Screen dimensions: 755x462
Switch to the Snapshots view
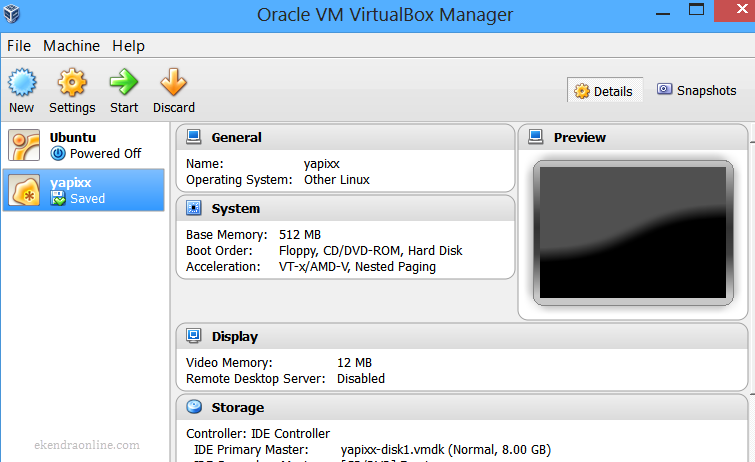click(x=697, y=90)
